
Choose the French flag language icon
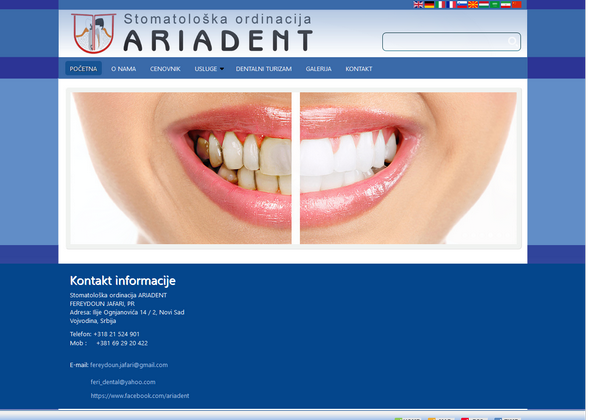pyautogui.click(x=452, y=5)
